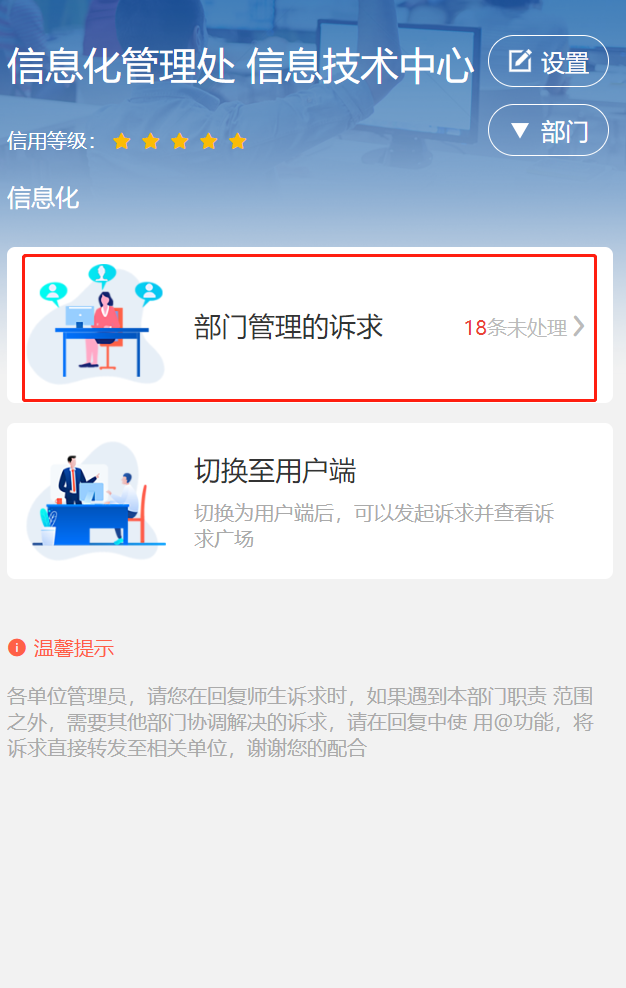Image resolution: width=626 pixels, height=988 pixels.
Task: View the 18条未处理 pending count
Action: tap(516, 328)
